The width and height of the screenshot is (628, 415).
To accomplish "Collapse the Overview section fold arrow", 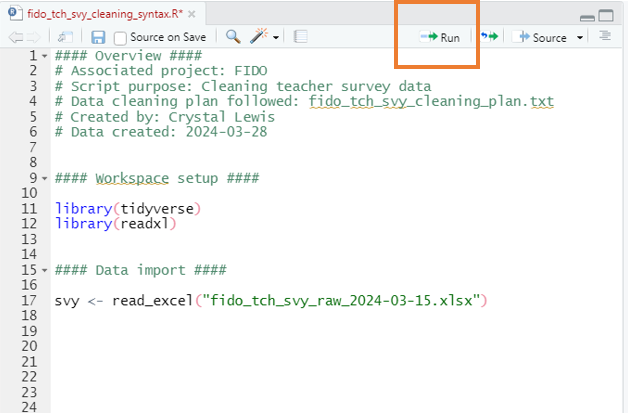I will 45,56.
